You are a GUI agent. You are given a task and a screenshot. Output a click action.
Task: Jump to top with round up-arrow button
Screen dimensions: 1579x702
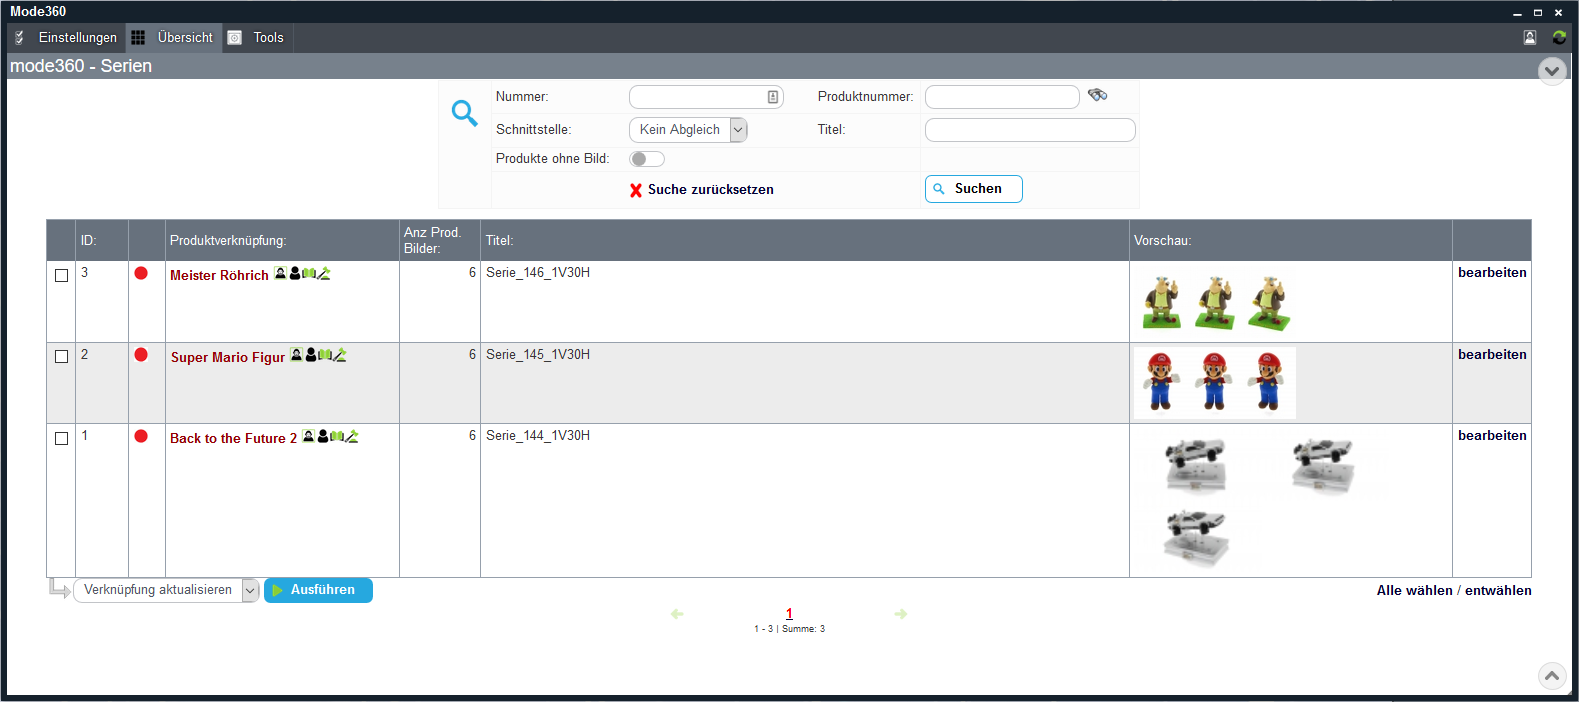point(1552,676)
